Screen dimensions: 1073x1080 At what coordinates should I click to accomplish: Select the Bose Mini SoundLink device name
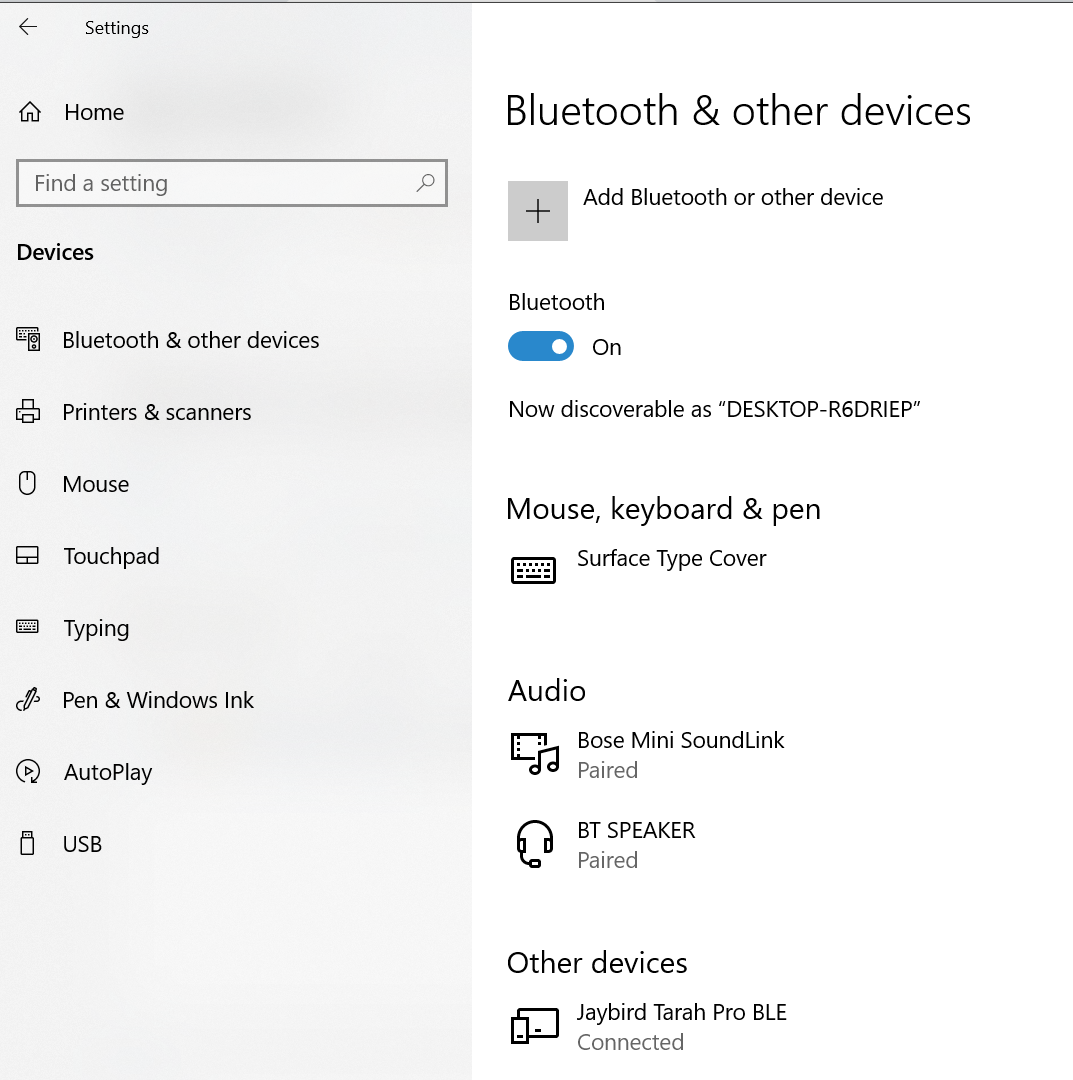pos(680,740)
